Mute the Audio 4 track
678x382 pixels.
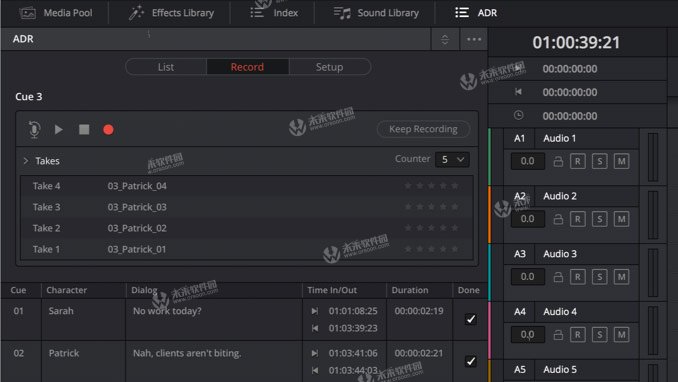(621, 335)
